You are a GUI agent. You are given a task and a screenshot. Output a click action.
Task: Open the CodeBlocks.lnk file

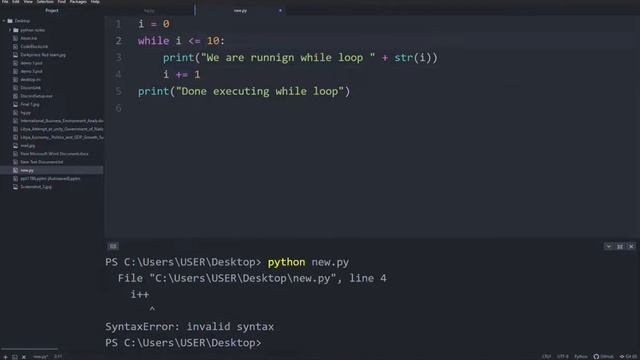point(34,47)
